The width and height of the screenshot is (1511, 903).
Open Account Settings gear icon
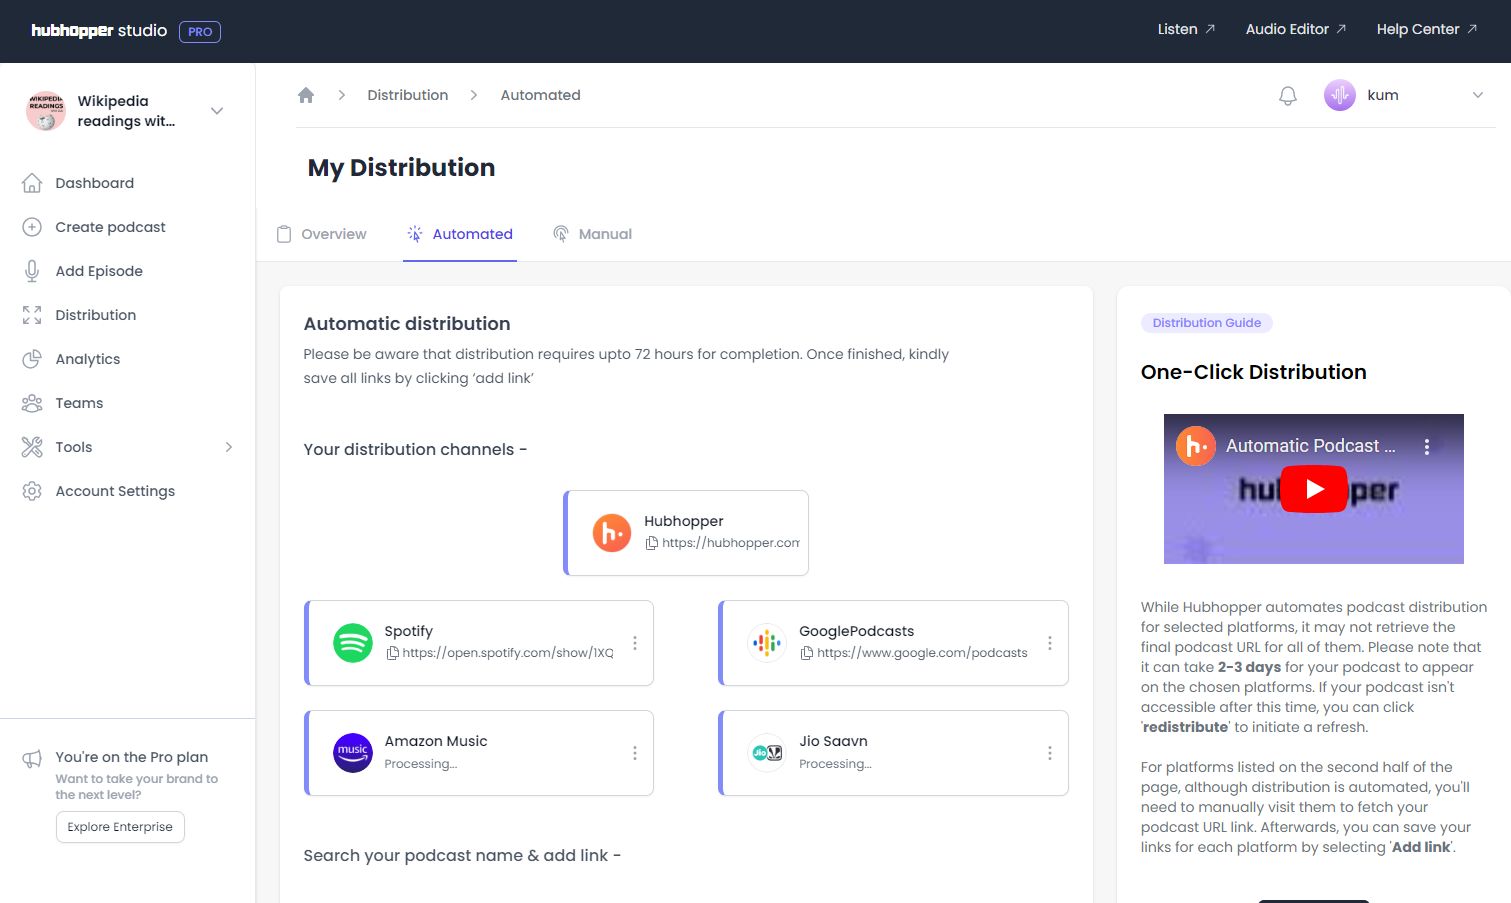pyautogui.click(x=31, y=490)
